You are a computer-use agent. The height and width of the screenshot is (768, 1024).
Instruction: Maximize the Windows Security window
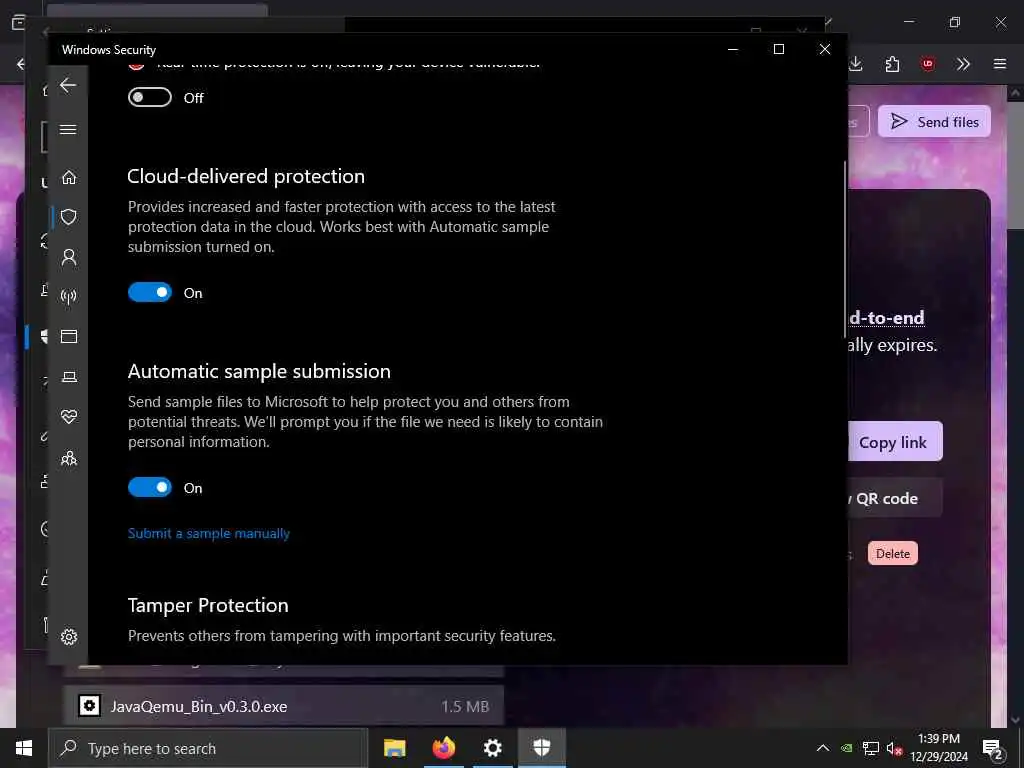tap(778, 49)
